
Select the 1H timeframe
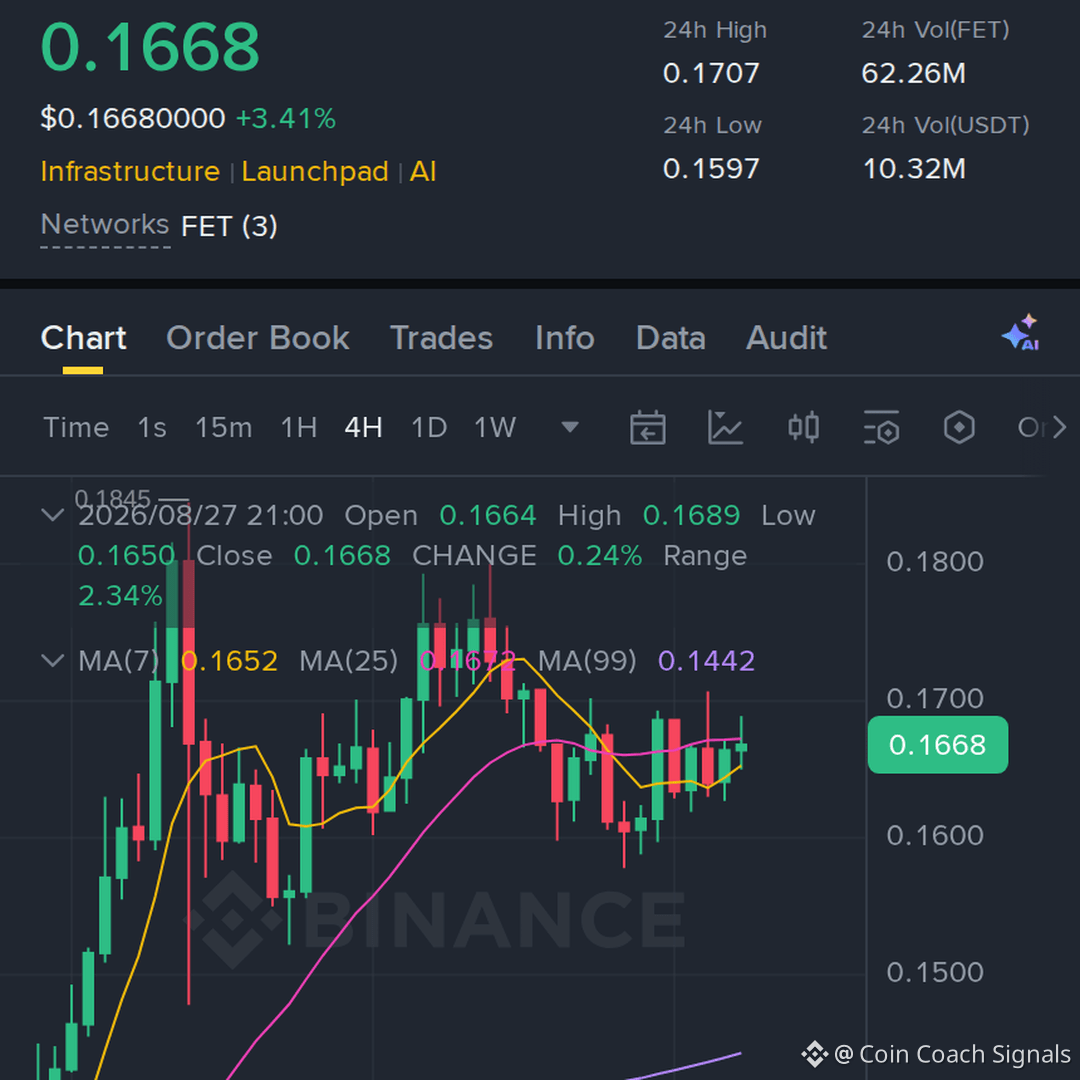coord(299,428)
